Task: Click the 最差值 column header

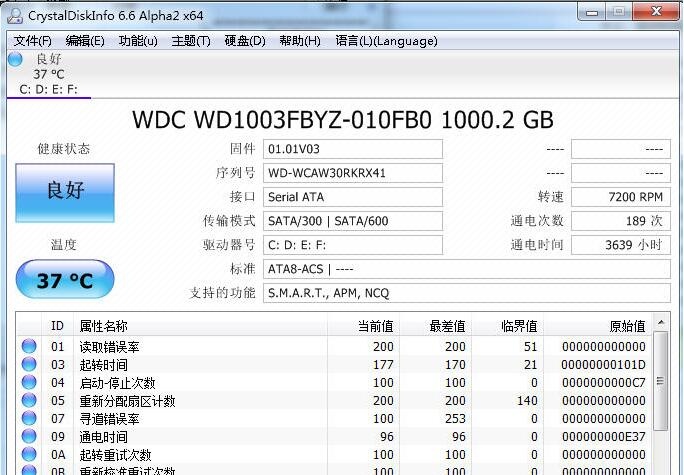Action: [435, 326]
